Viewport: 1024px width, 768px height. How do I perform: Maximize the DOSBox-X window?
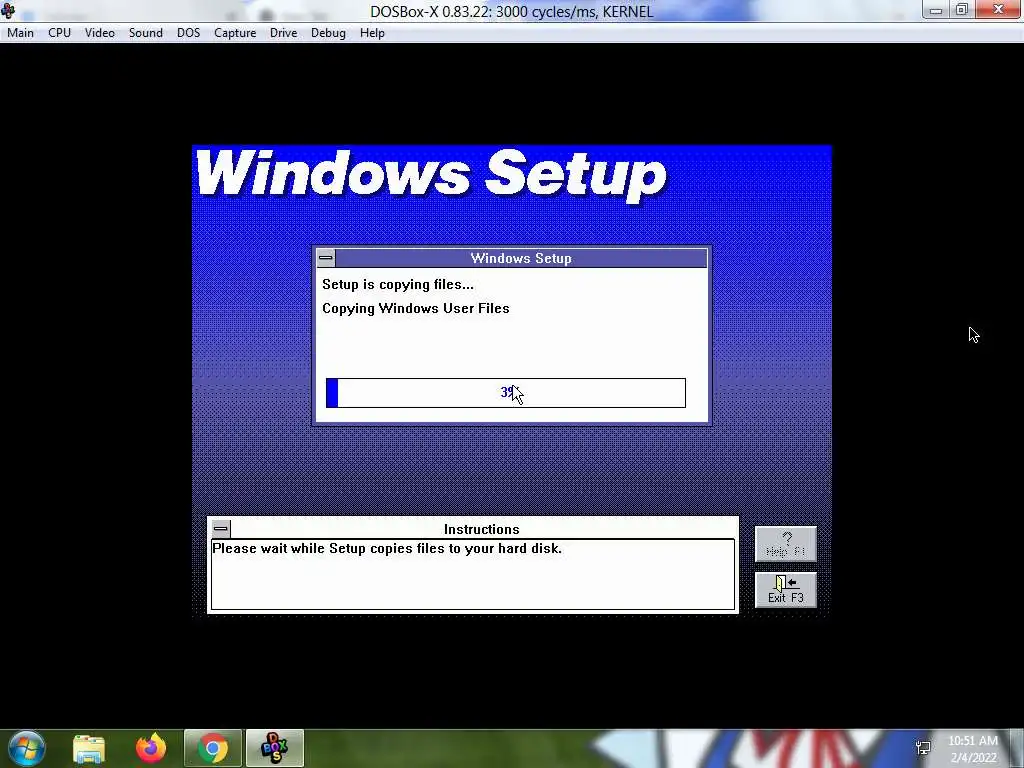click(961, 10)
